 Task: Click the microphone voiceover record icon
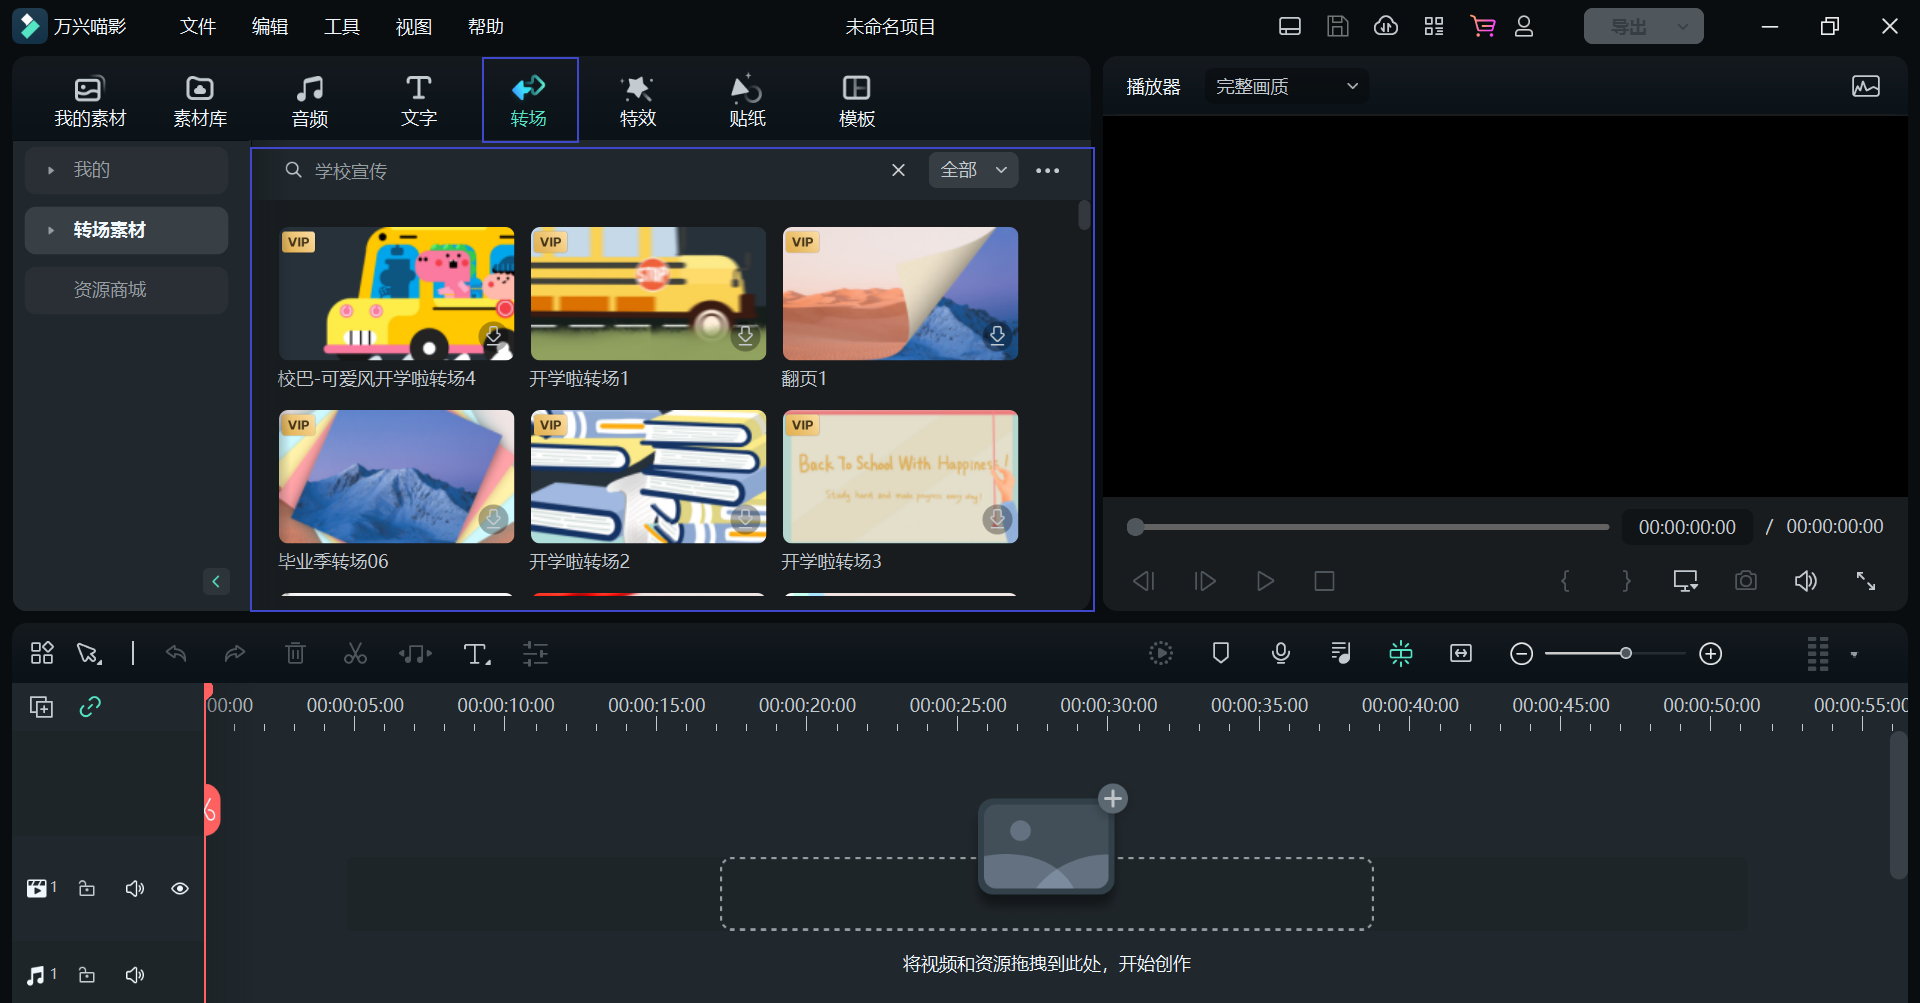tap(1280, 654)
